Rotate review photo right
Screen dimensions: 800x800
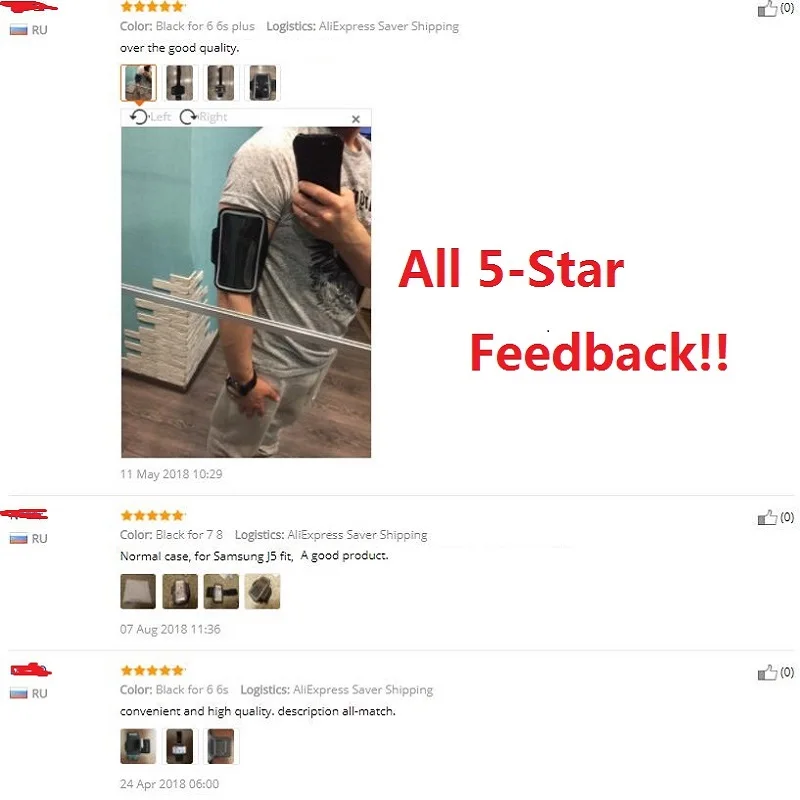(x=203, y=117)
